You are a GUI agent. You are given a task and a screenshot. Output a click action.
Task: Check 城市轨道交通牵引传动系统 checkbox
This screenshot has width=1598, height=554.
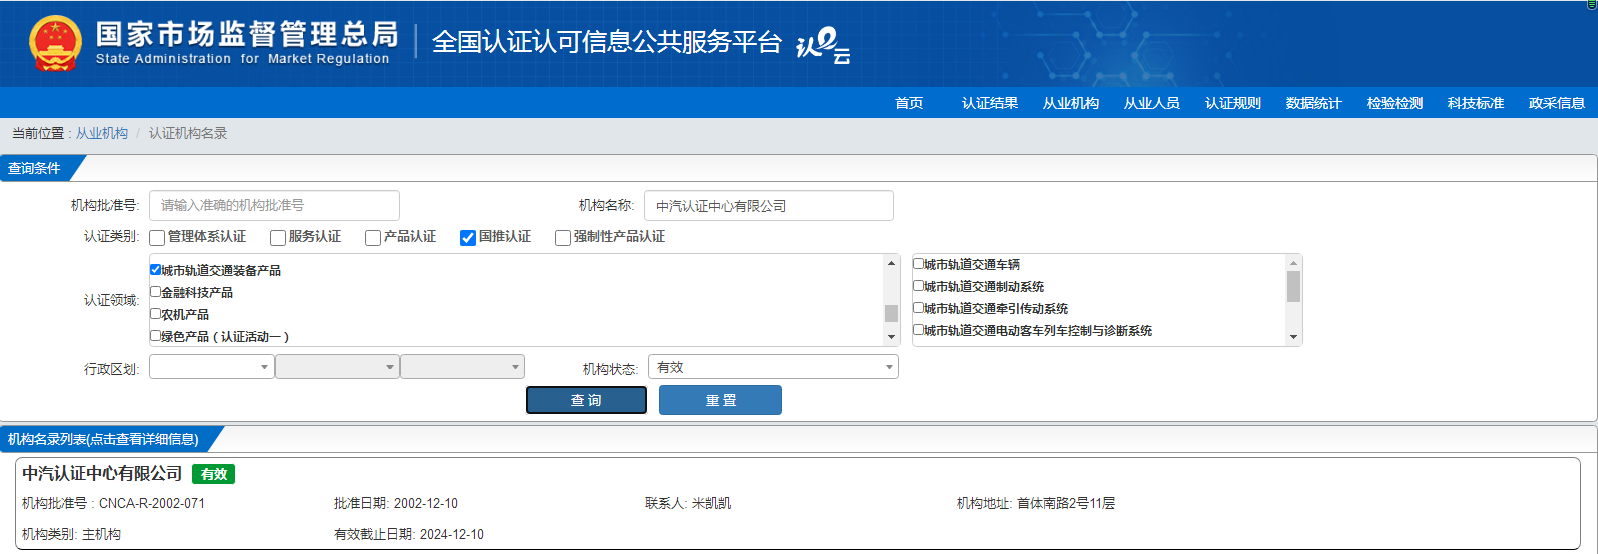918,308
